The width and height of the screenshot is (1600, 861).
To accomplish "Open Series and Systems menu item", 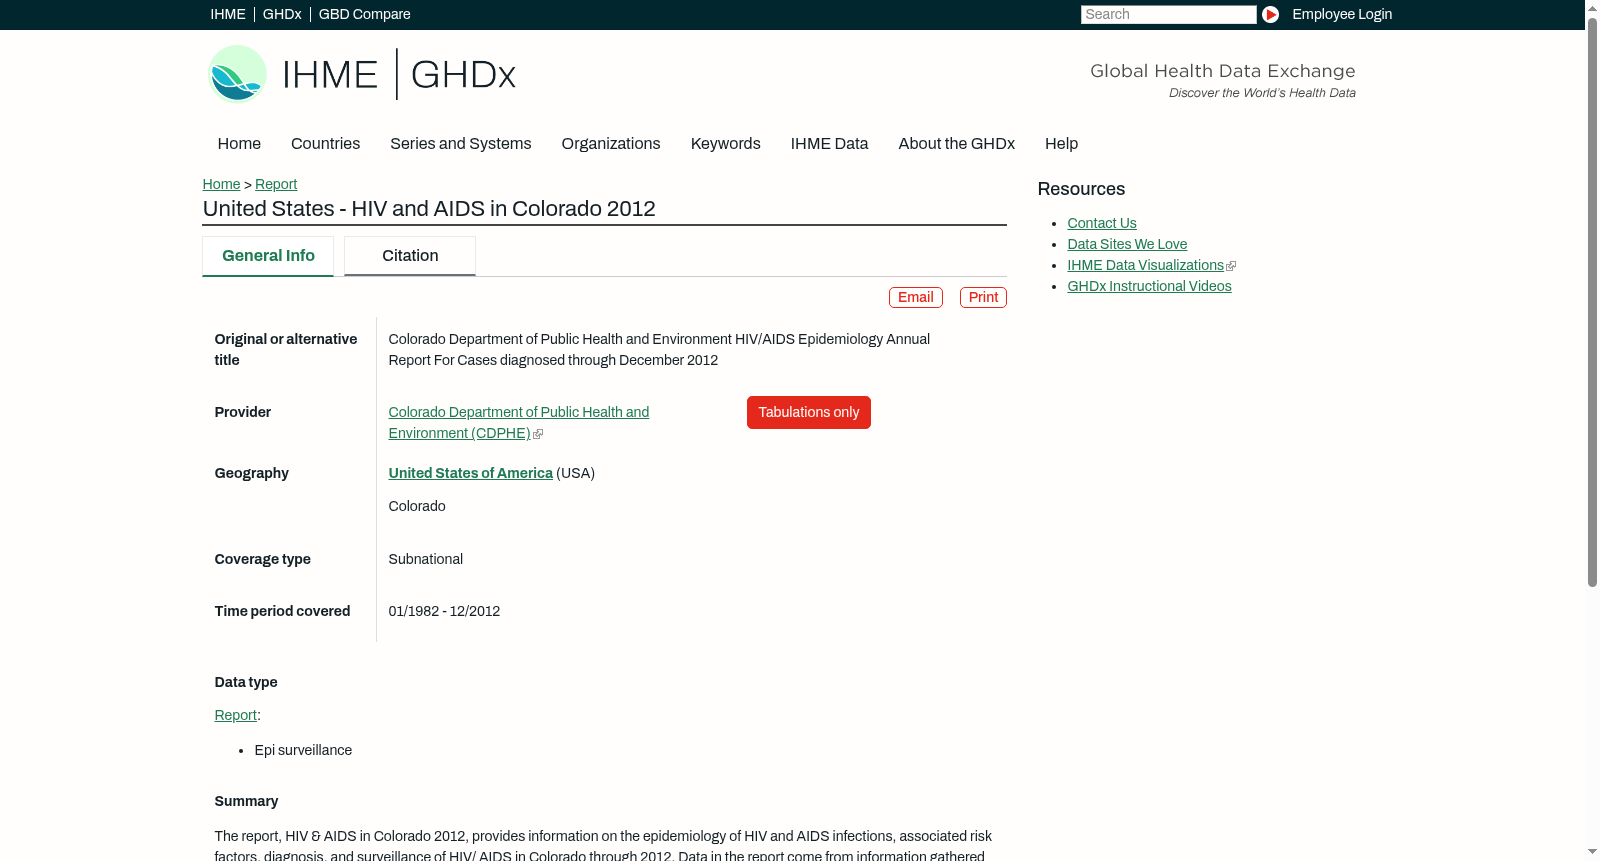I will pos(460,143).
